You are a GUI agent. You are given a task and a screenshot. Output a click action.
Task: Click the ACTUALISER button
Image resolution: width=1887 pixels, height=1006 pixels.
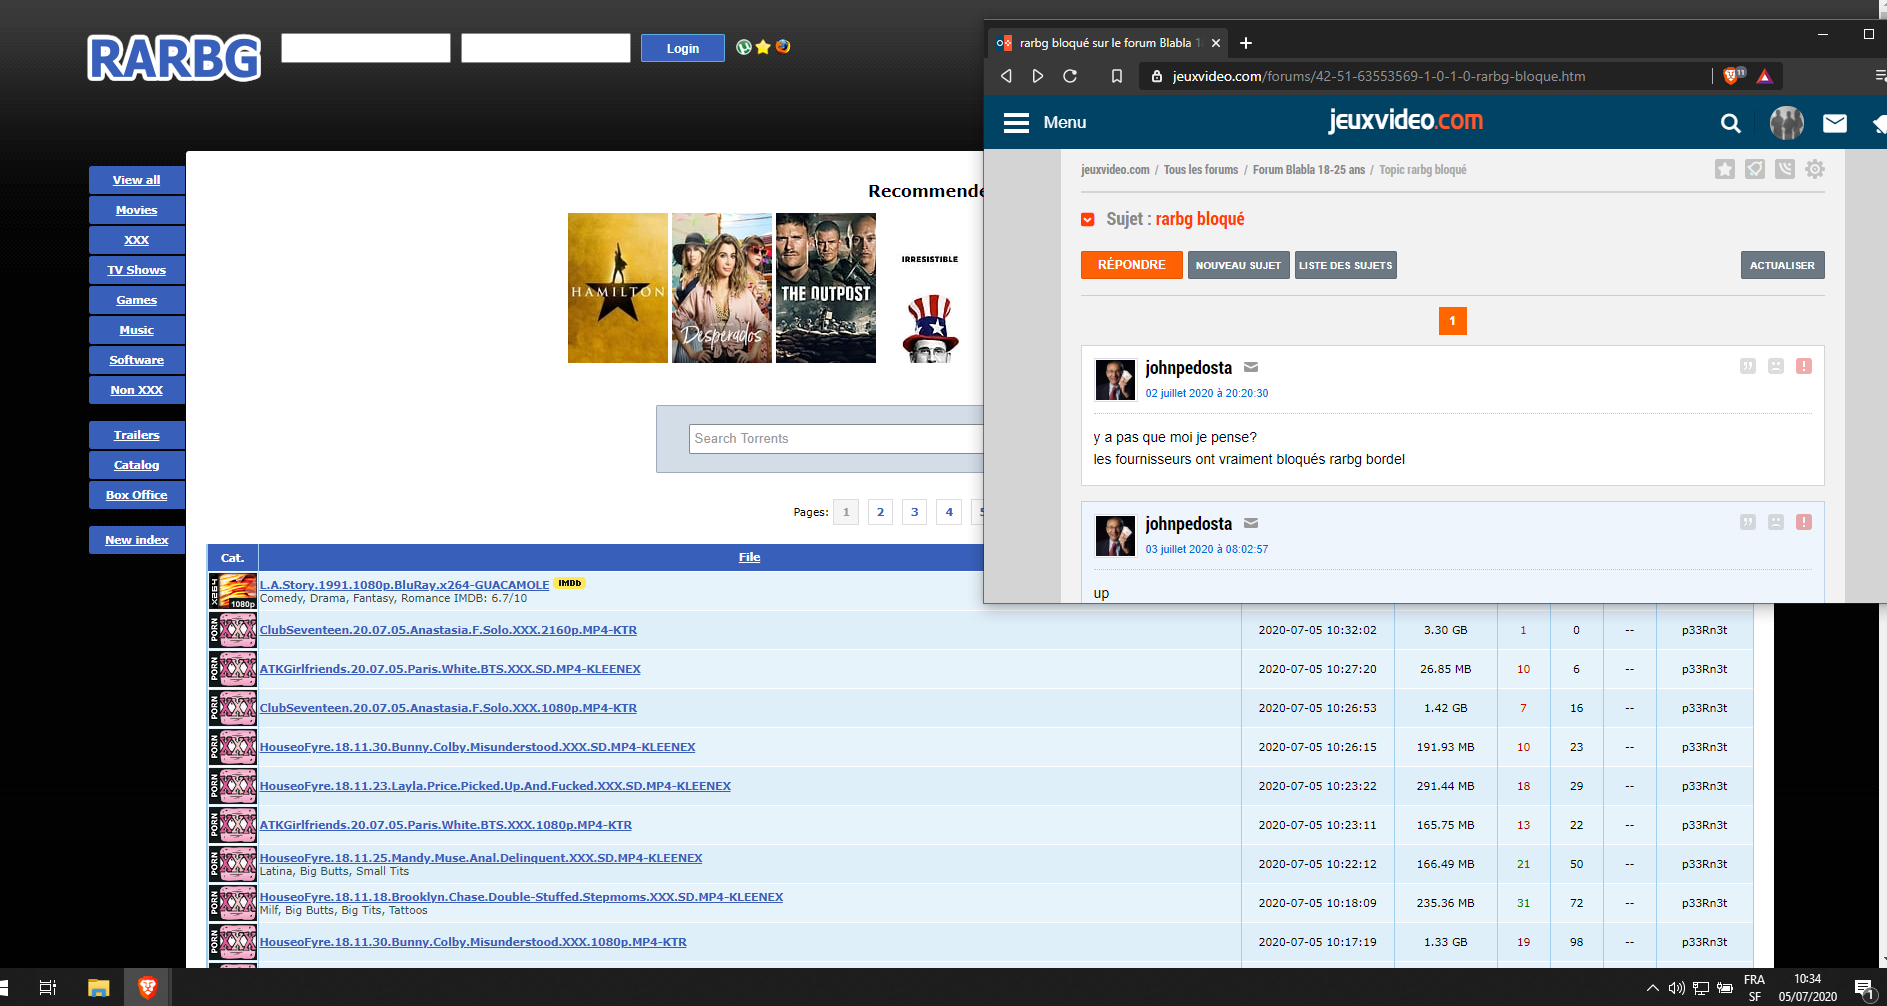[1782, 265]
